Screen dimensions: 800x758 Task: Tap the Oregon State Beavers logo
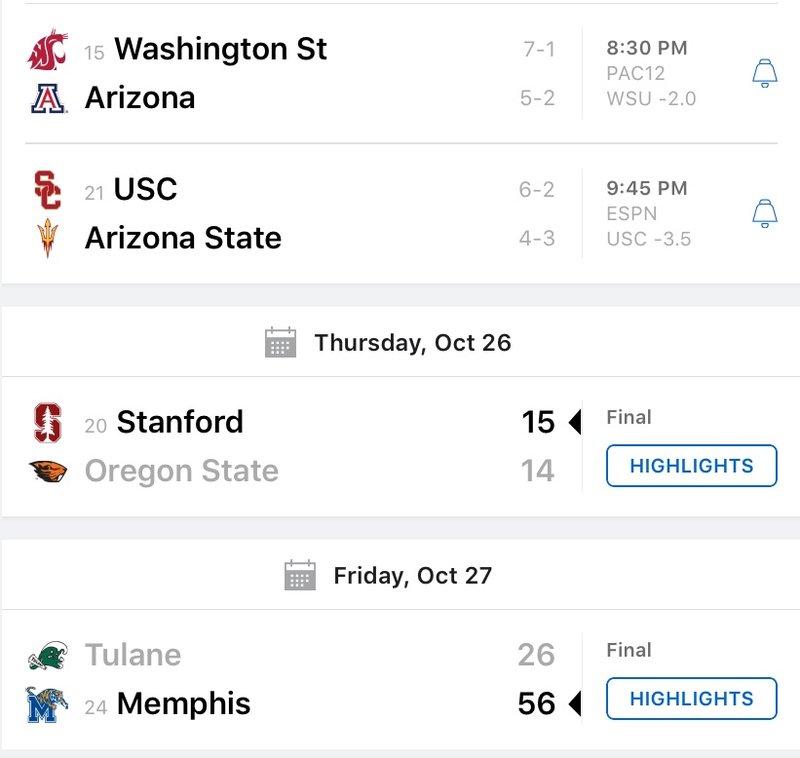coord(47,471)
